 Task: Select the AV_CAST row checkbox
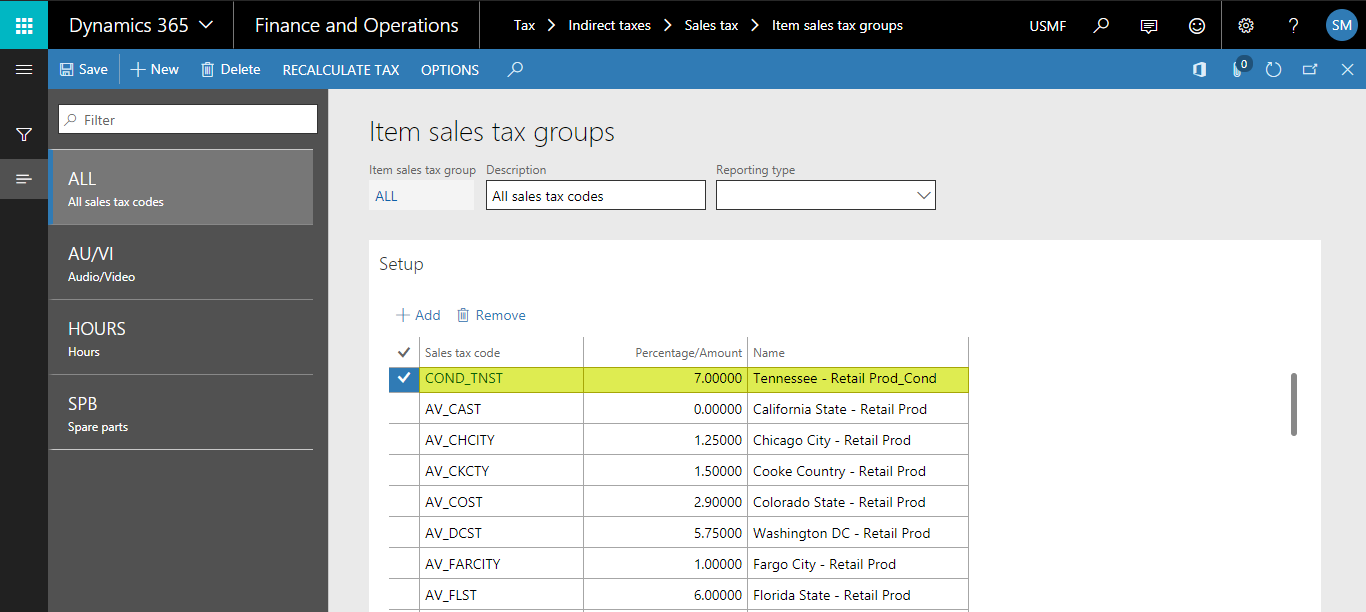coord(403,409)
